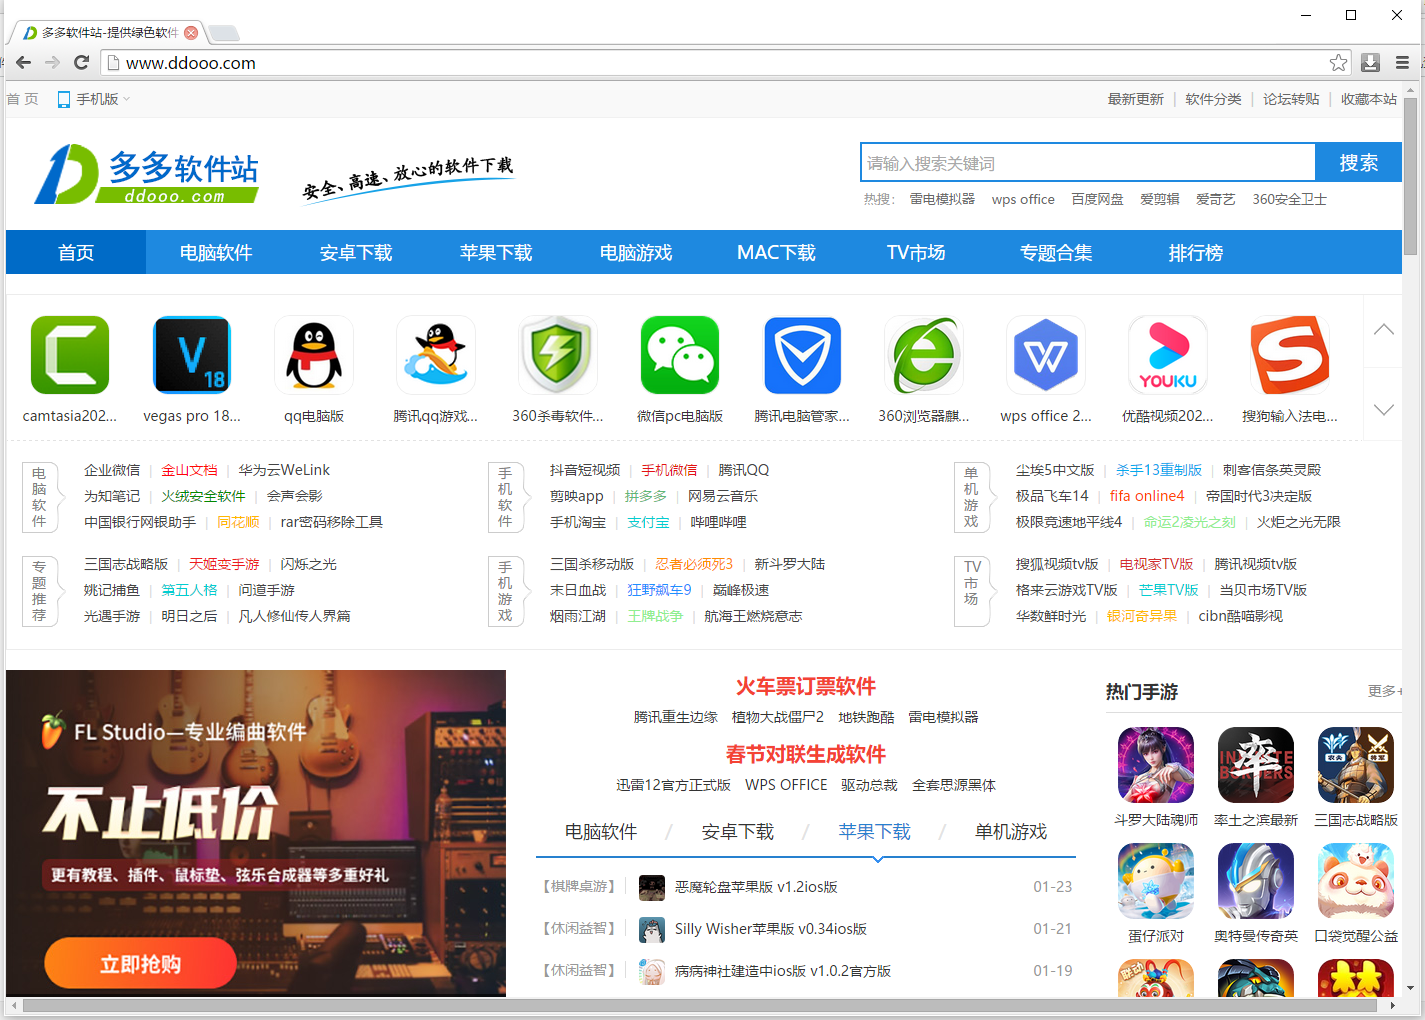
Task: Open the 电脑游戏 navigation tab
Action: click(x=636, y=252)
